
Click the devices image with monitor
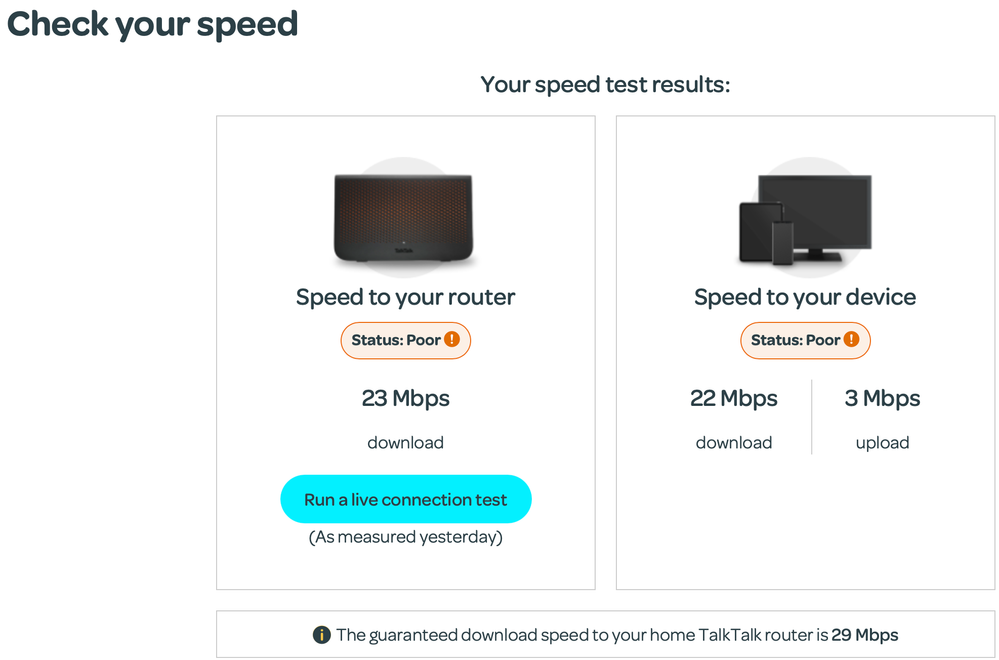pyautogui.click(x=804, y=219)
